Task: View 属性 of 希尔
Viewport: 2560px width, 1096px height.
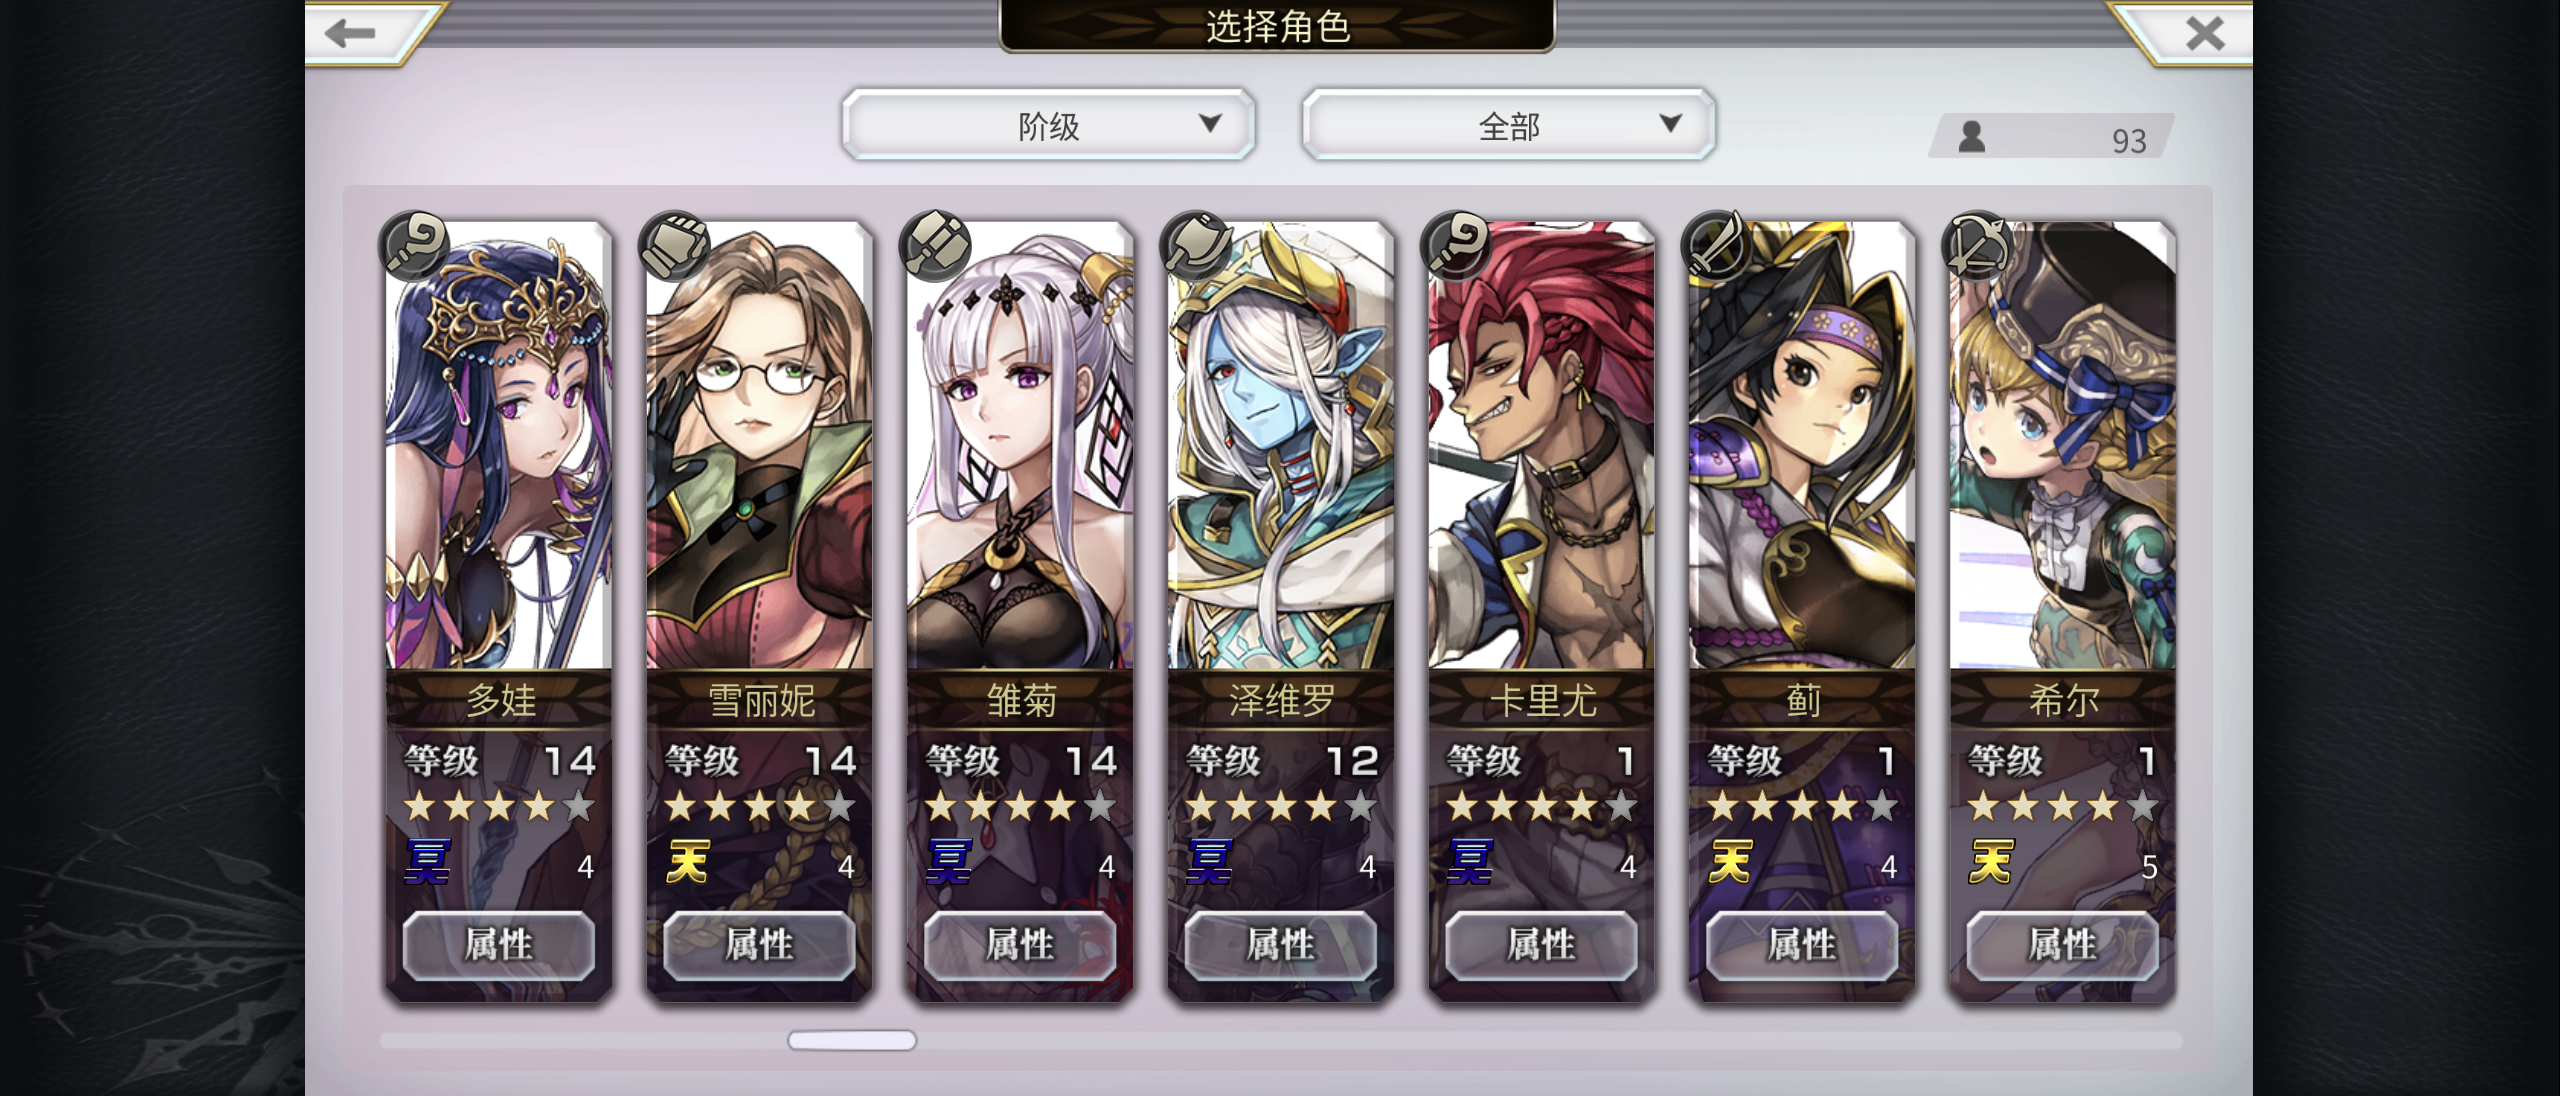Action: pyautogui.click(x=2062, y=944)
